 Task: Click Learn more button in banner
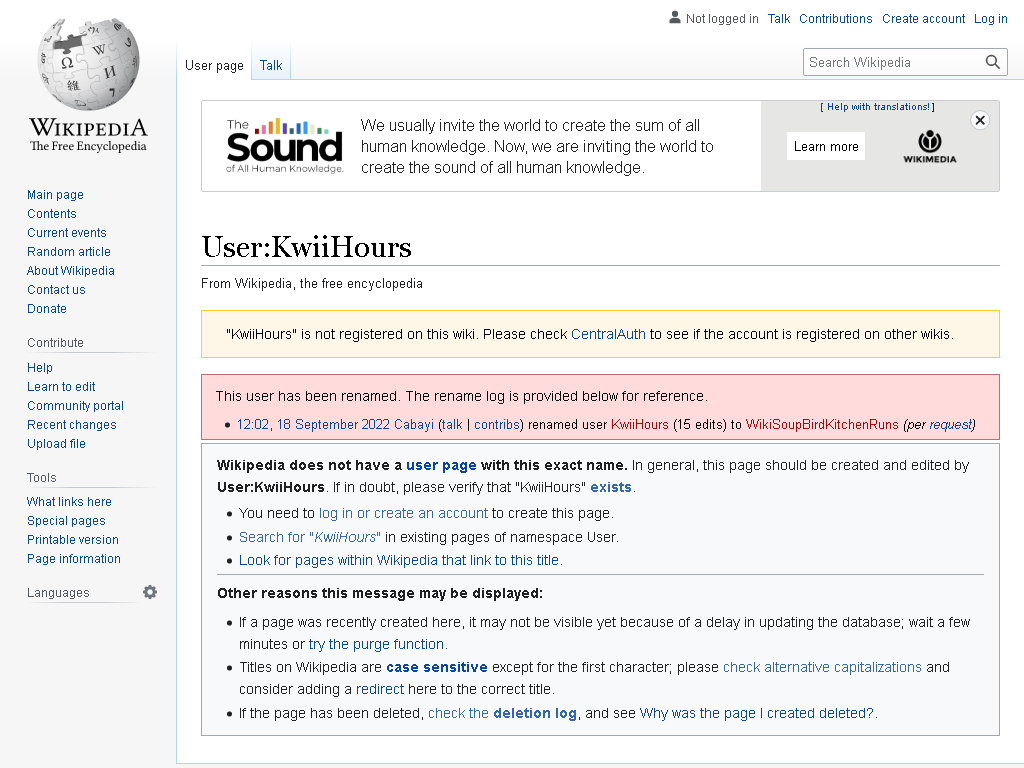tap(825, 146)
